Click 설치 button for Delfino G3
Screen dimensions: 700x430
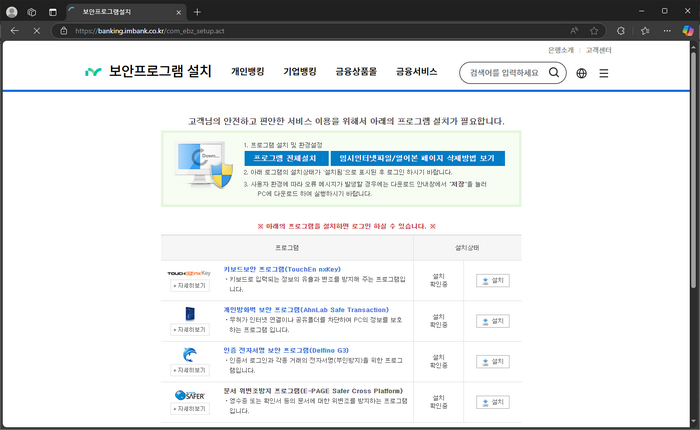coord(493,362)
